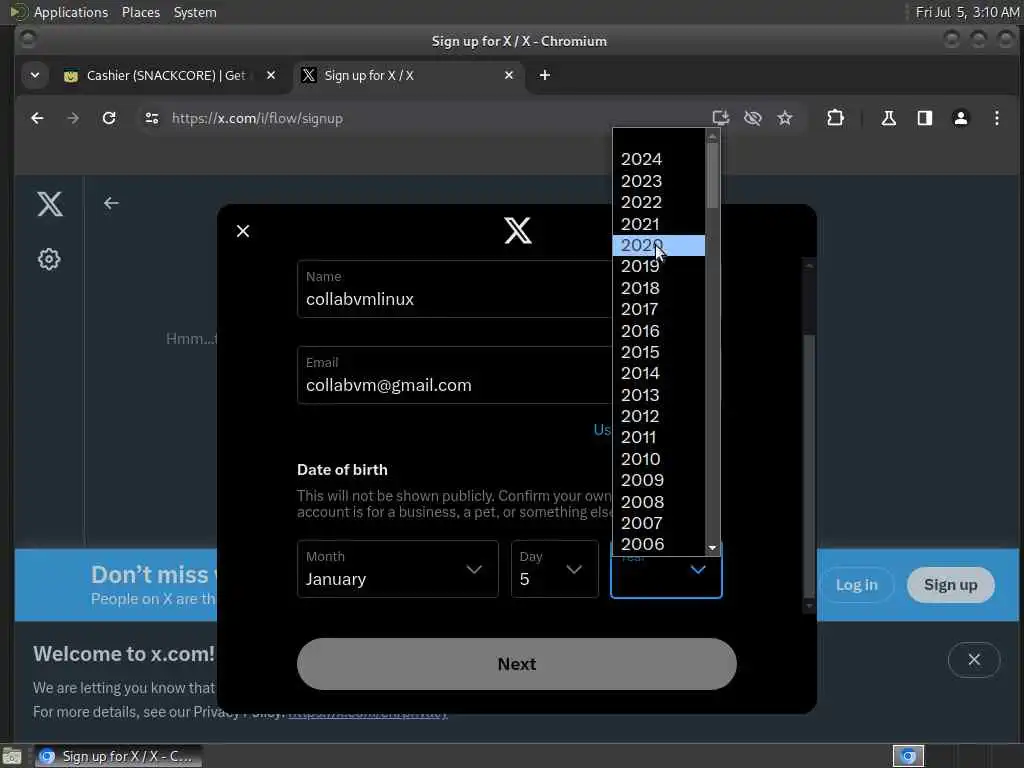The image size is (1024, 768).
Task: Open Settings gear in X sidebar
Action: coord(49,259)
